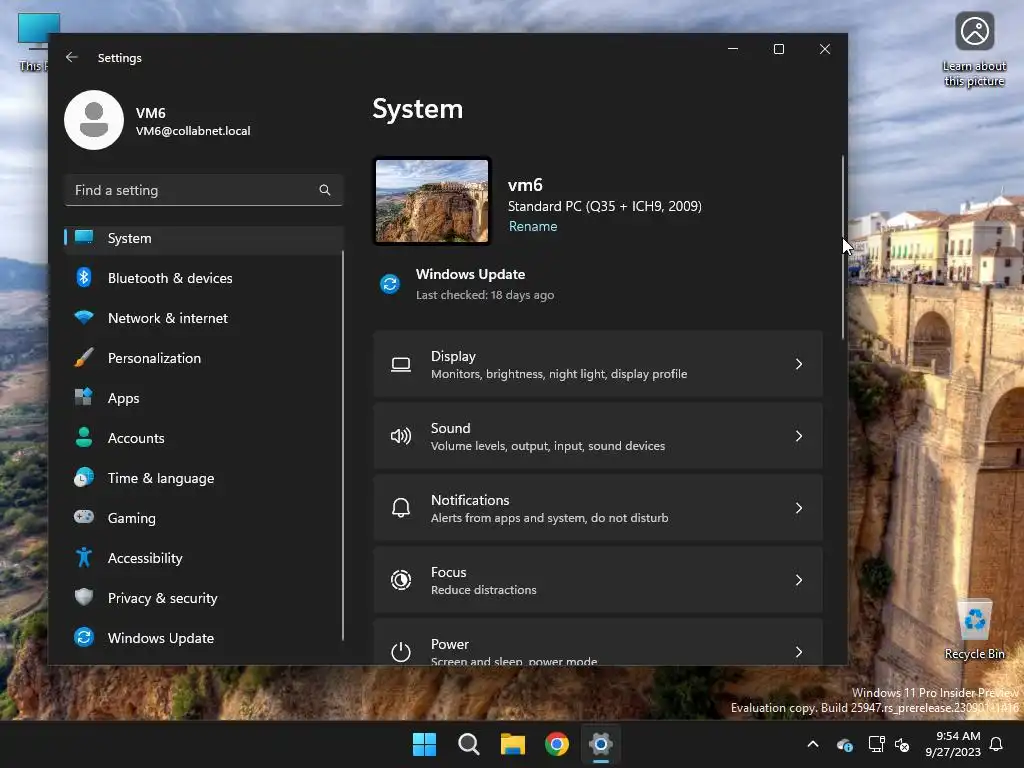Image resolution: width=1024 pixels, height=768 pixels.
Task: Expand the Sound settings chevron
Action: 799,436
